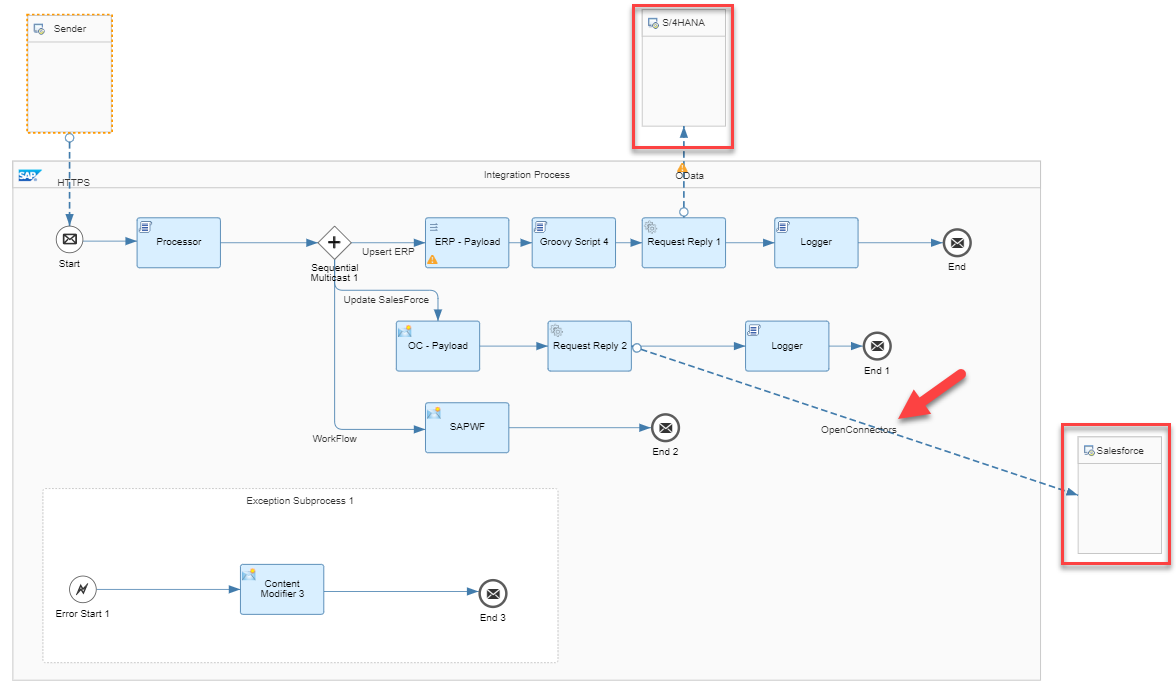Click the Request Reply 2 step
The height and width of the screenshot is (691, 1176).
[589, 346]
